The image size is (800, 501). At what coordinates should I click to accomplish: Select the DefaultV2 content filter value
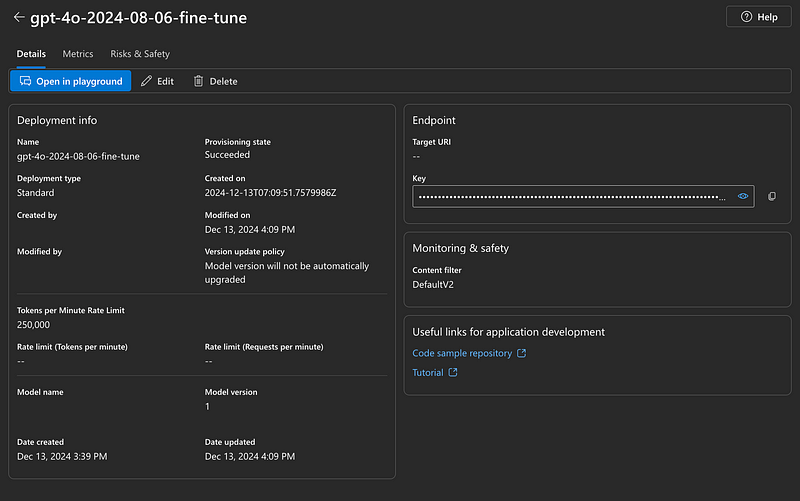pyautogui.click(x=433, y=285)
